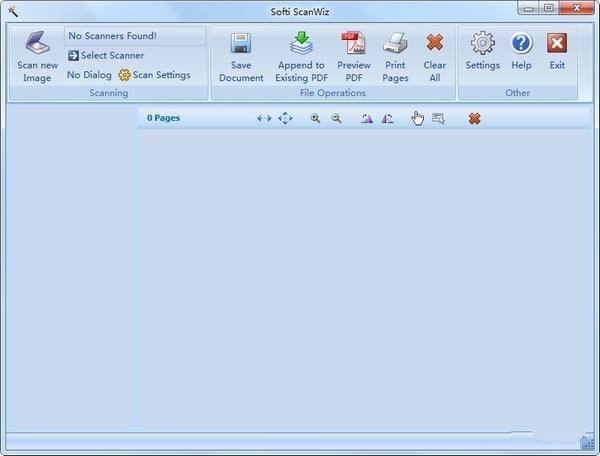Open Settings gear in Other group

pos(483,43)
